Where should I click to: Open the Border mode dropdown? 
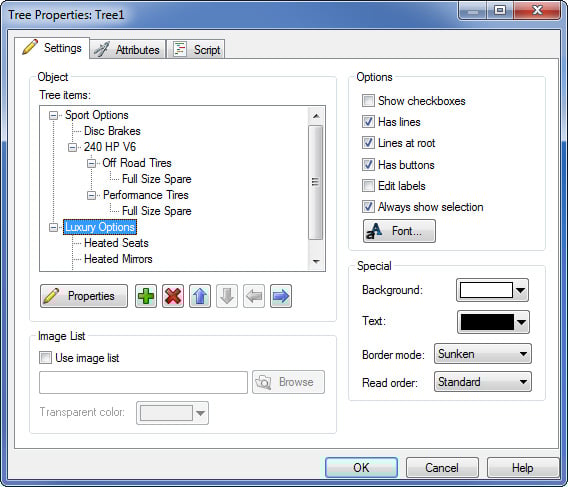[x=483, y=354]
